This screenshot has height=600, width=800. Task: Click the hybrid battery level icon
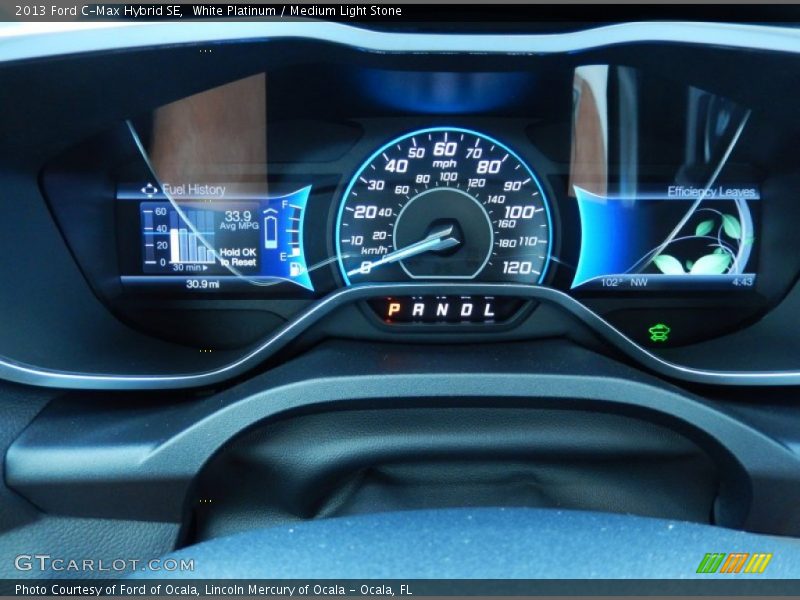click(270, 231)
